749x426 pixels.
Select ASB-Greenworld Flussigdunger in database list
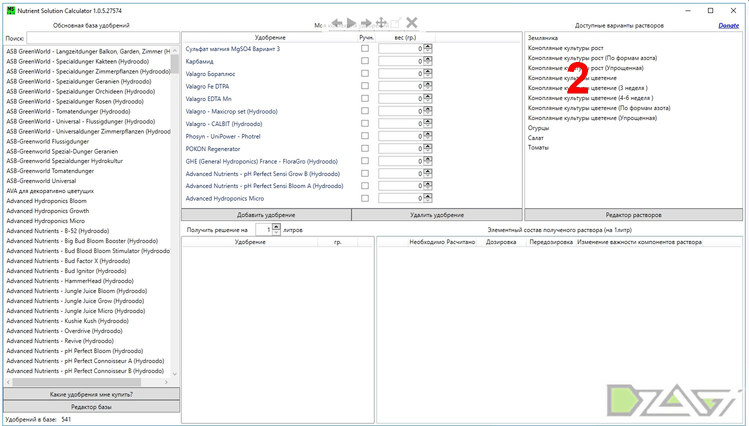coord(47,141)
